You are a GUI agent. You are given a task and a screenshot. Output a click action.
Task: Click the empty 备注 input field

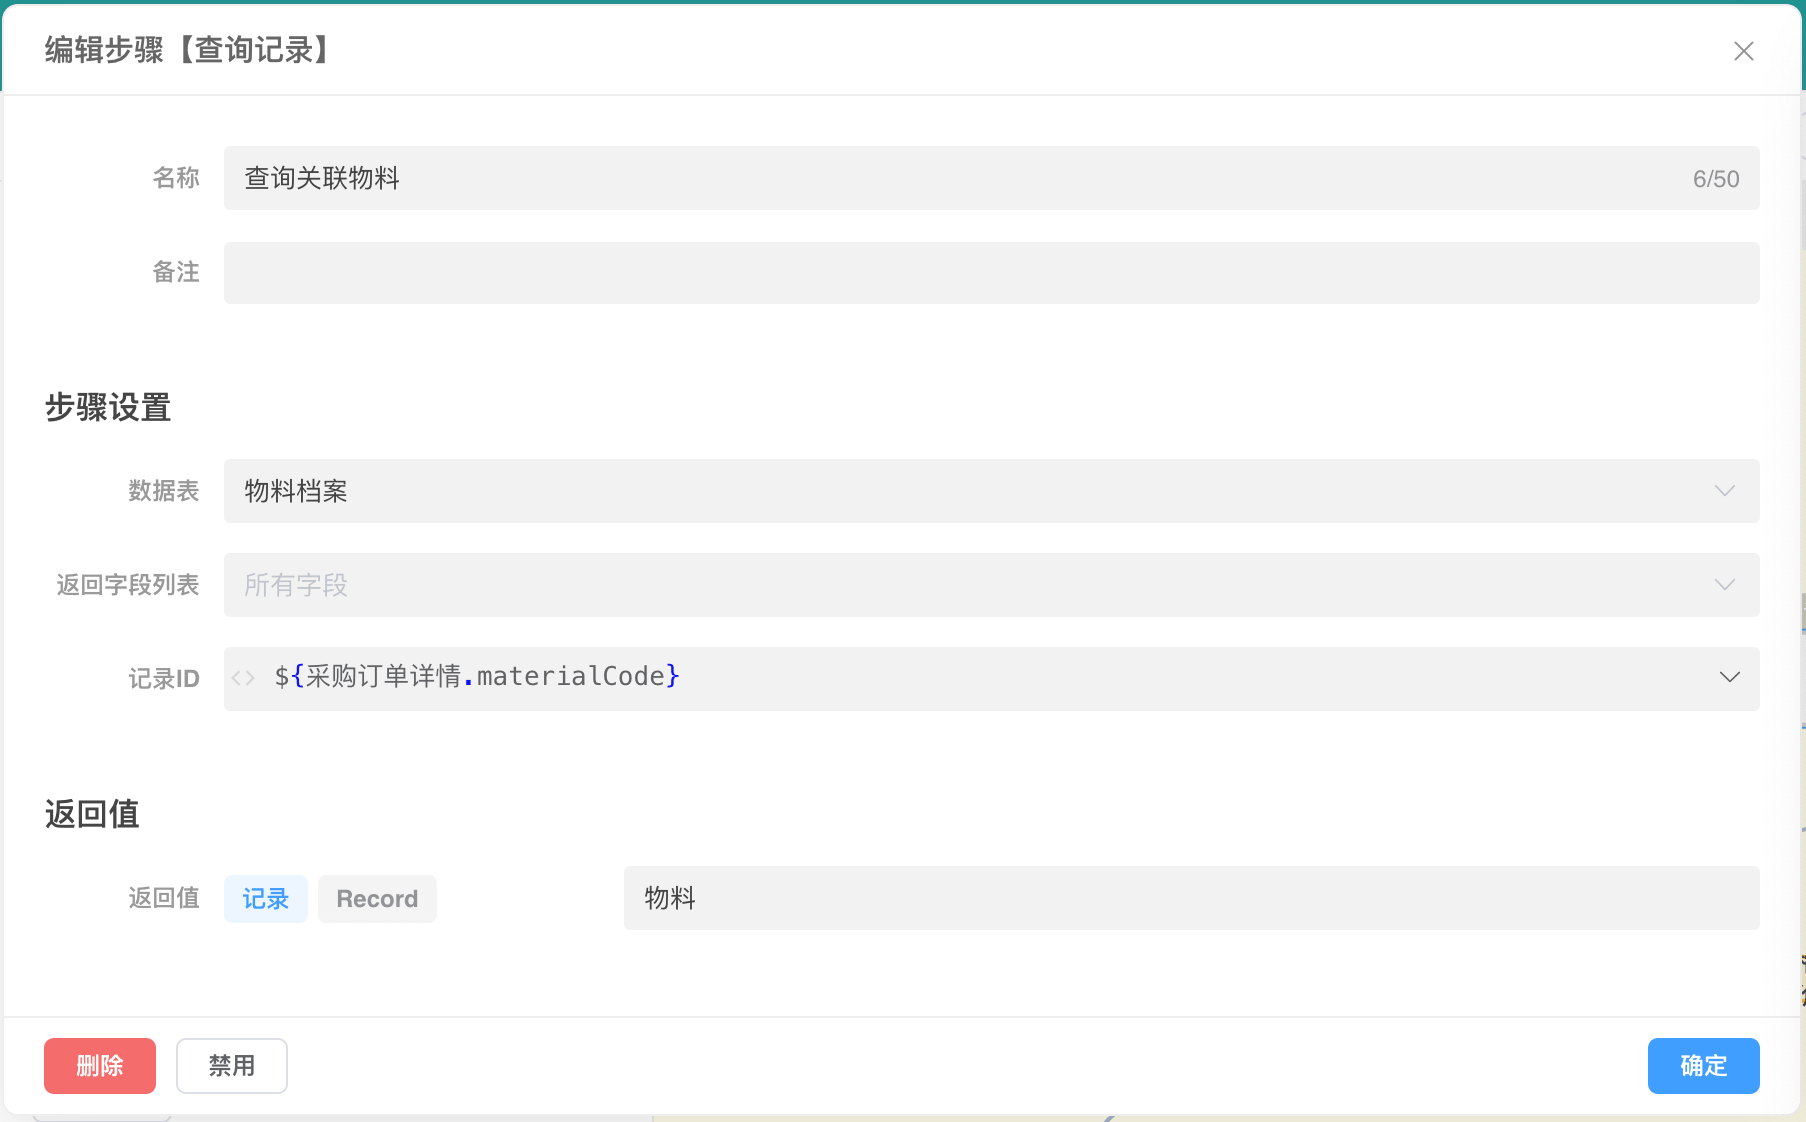pos(990,273)
